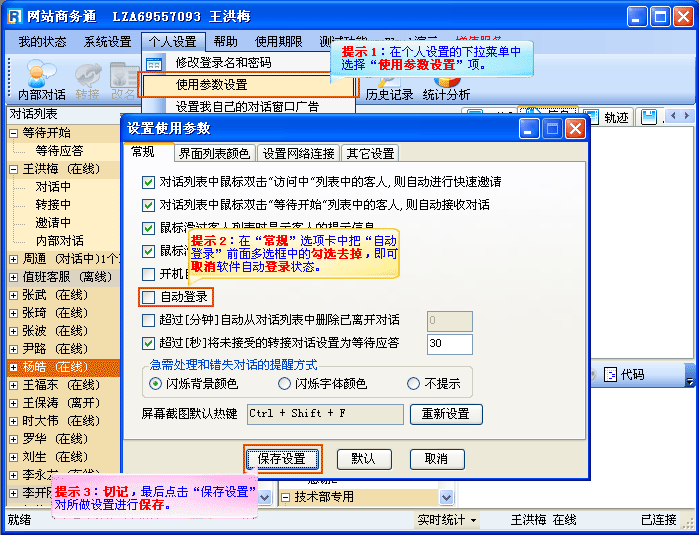Select the 闪烁字体颜色 radio option
The image size is (699, 535).
click(x=285, y=383)
